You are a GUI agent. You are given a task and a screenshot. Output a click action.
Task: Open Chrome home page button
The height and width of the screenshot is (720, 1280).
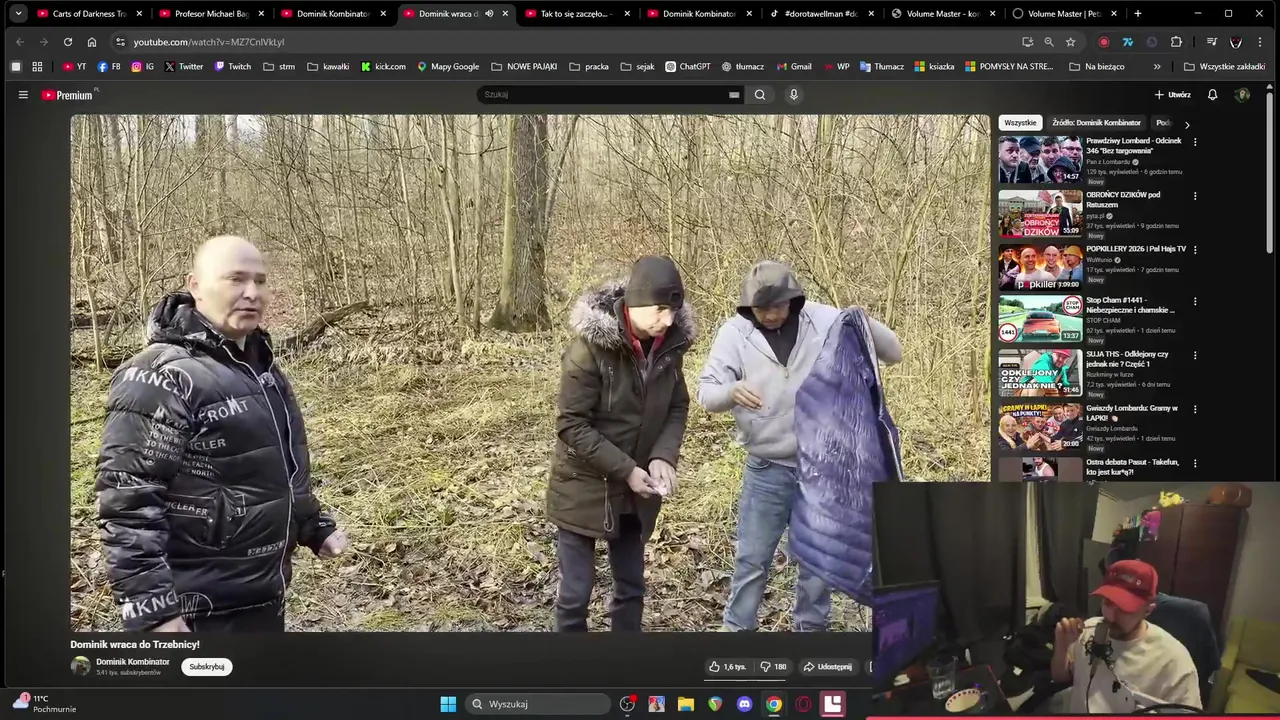coord(92,42)
